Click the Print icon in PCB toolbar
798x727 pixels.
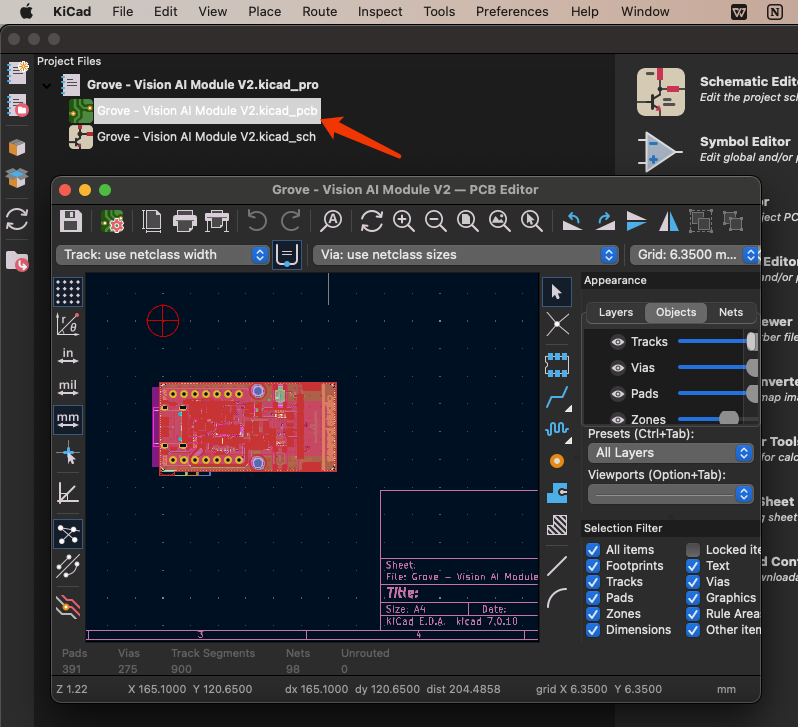click(184, 221)
